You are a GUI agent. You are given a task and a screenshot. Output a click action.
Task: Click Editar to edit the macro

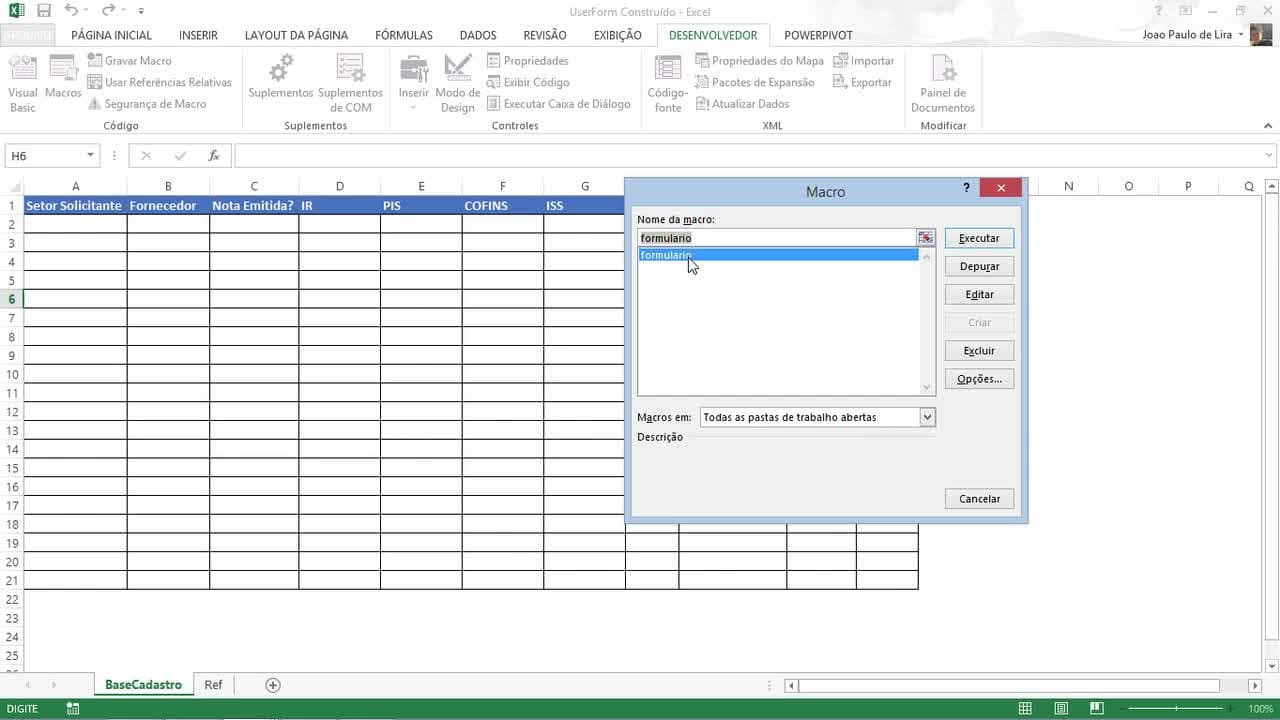coord(979,294)
